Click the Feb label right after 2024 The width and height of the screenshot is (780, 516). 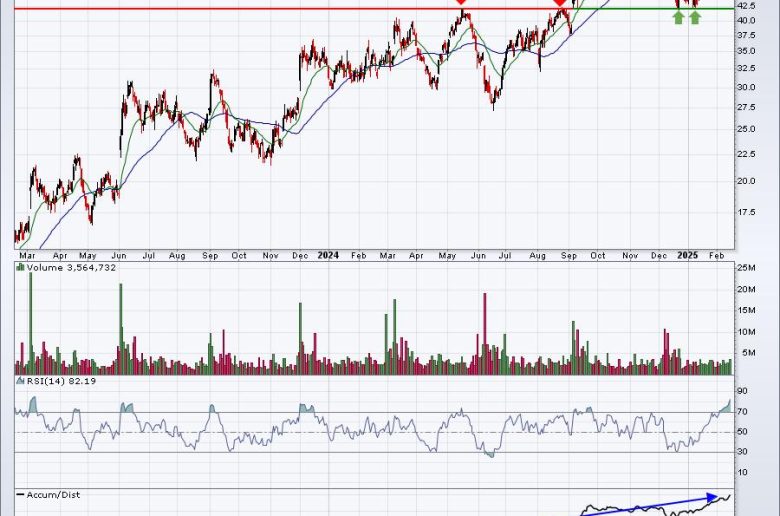[358, 255]
